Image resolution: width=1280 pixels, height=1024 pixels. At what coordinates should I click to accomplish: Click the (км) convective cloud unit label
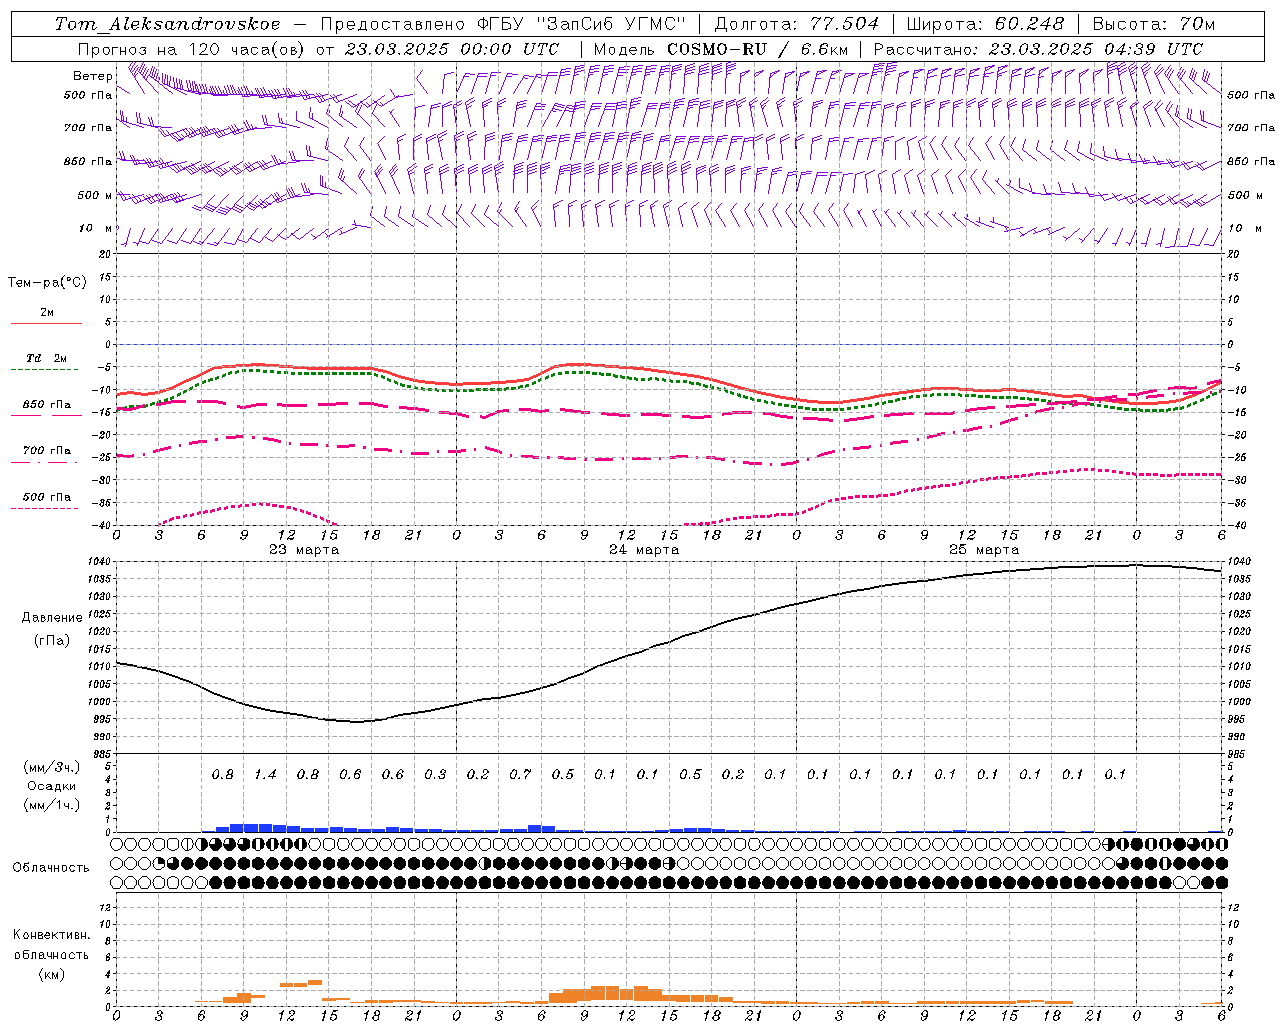click(51, 974)
